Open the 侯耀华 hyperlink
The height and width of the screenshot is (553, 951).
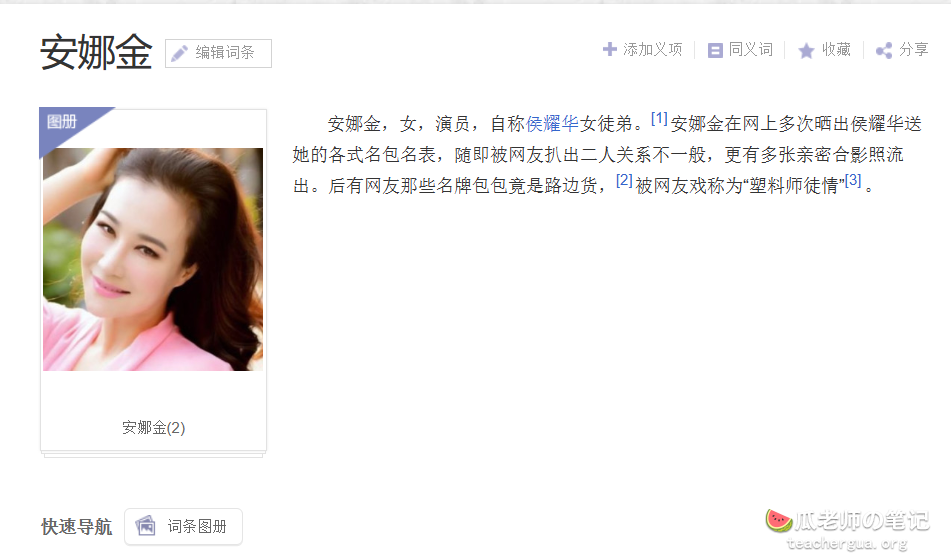click(553, 124)
